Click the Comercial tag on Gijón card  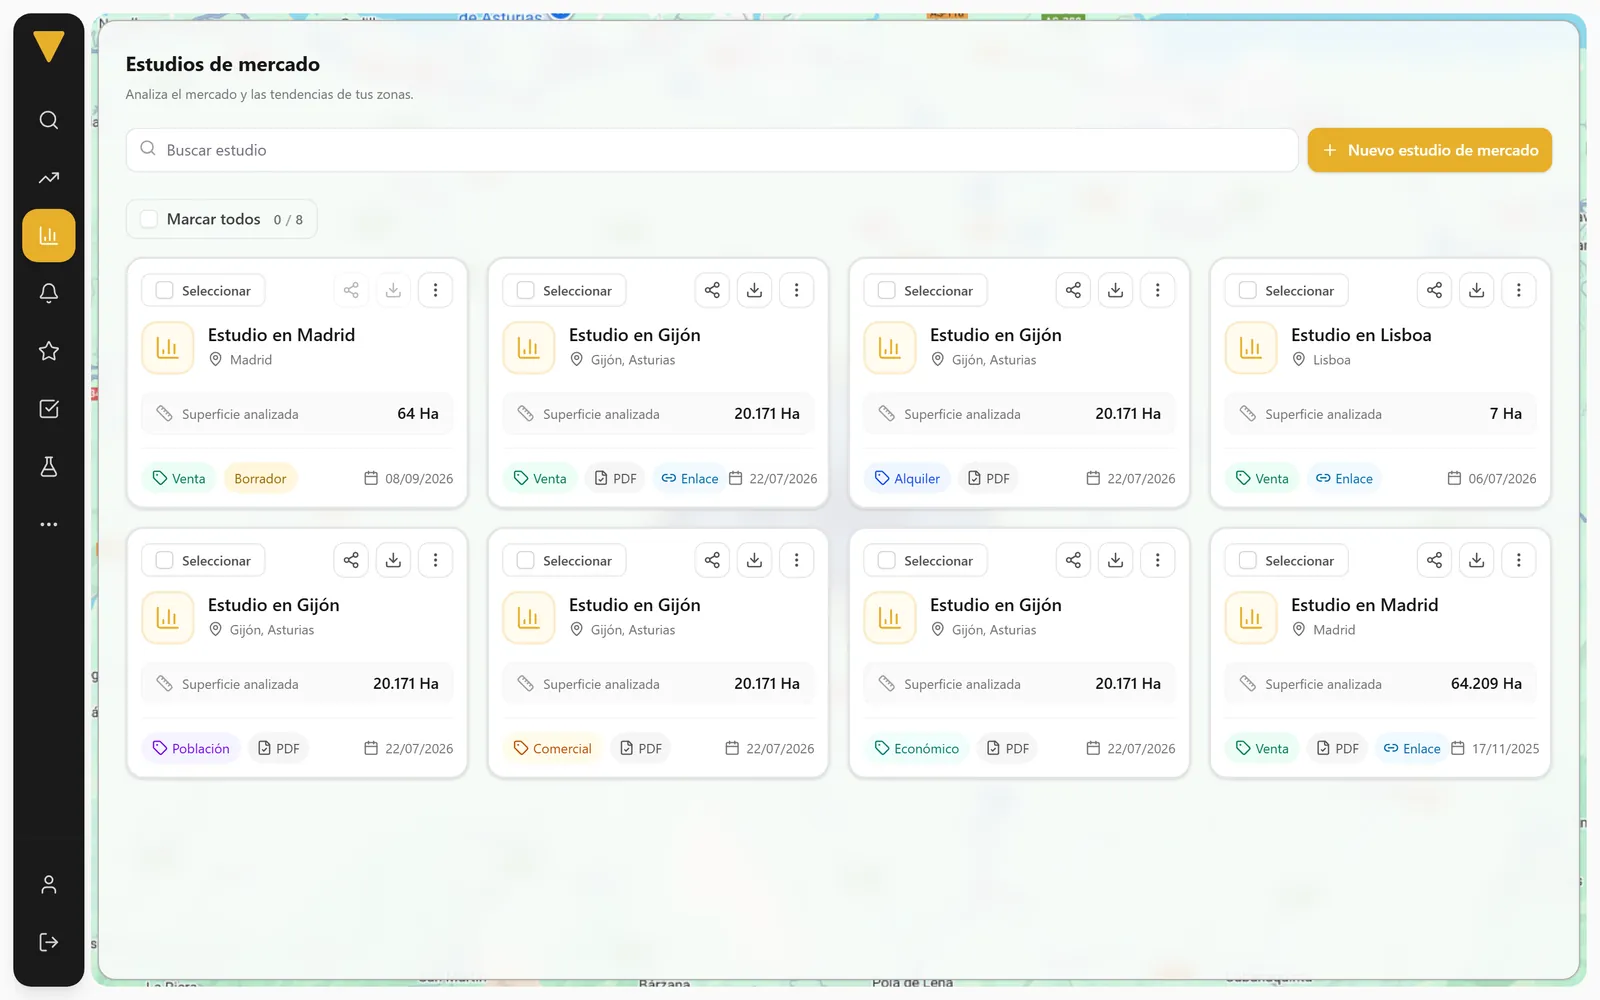553,748
